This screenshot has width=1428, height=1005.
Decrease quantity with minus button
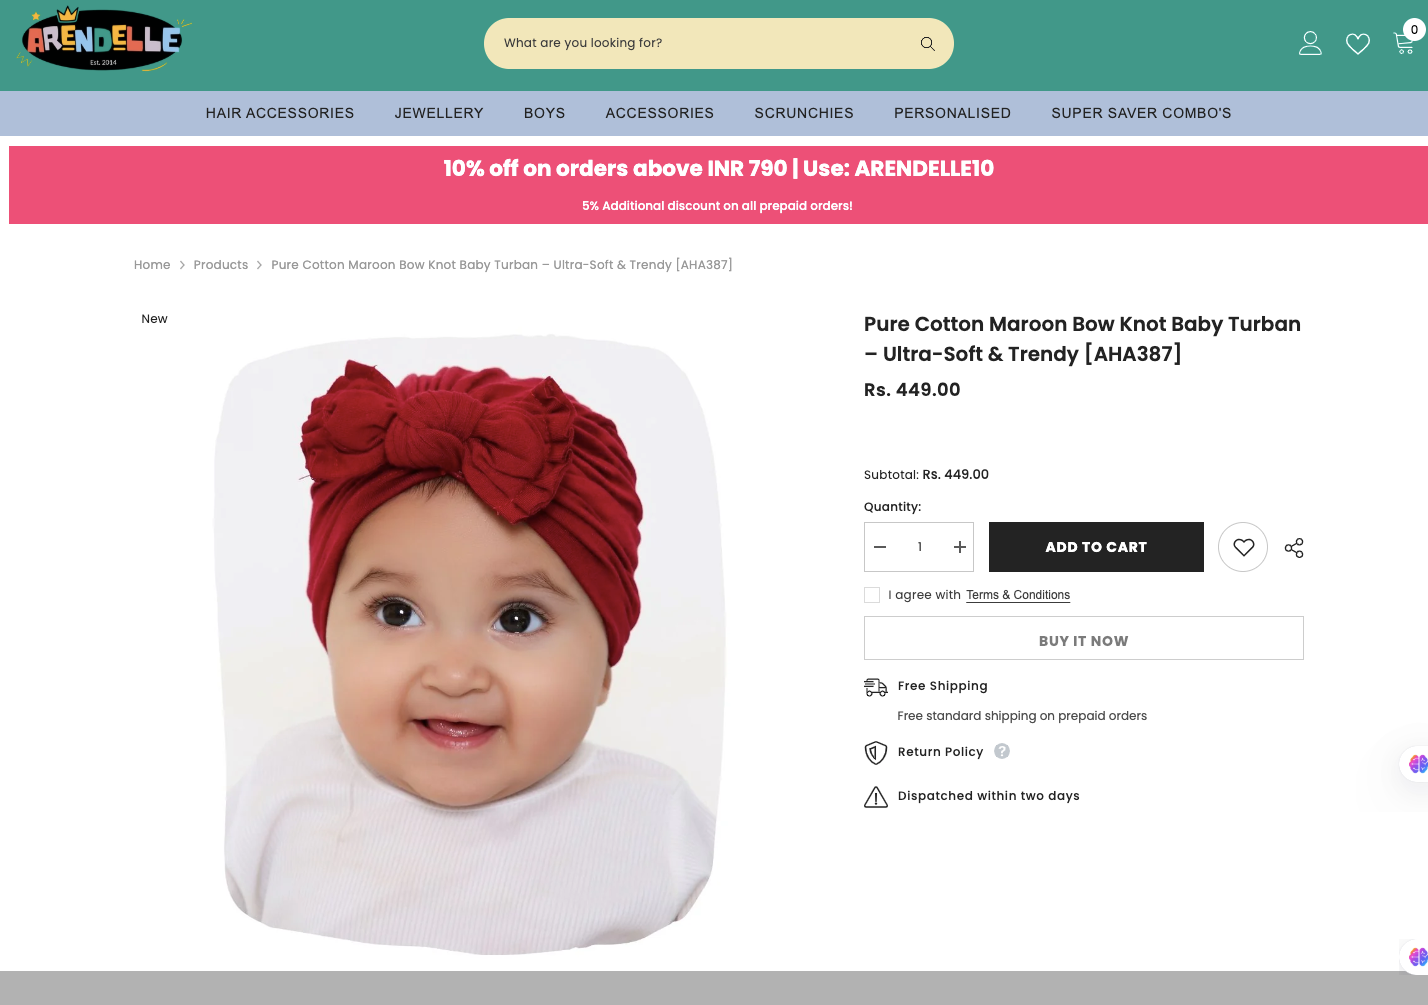[880, 547]
